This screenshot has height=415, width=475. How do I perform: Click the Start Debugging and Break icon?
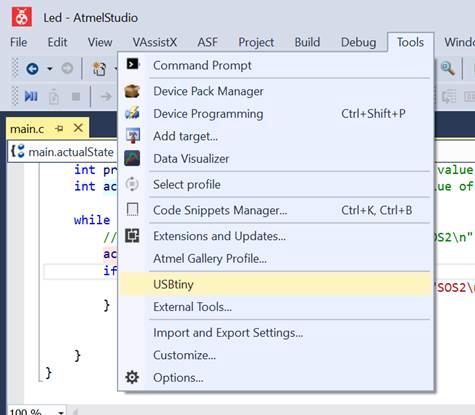(x=31, y=97)
